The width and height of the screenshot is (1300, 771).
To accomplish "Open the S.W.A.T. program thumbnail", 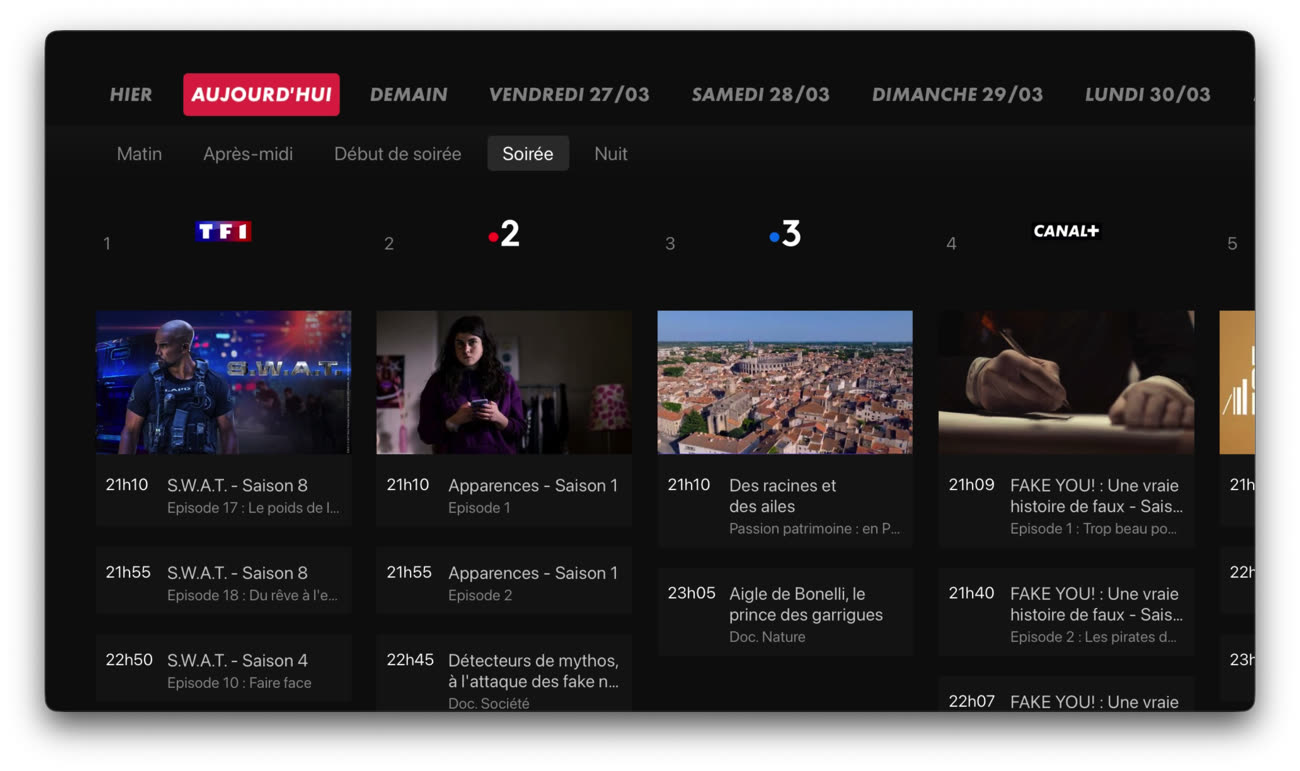I will point(223,382).
